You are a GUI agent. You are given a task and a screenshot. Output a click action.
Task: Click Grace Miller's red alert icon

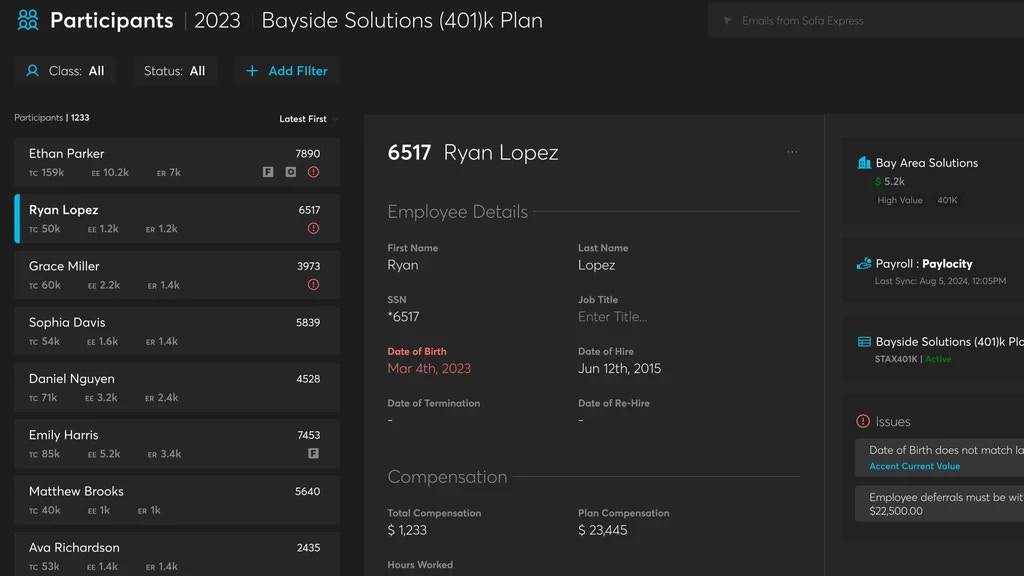313,285
